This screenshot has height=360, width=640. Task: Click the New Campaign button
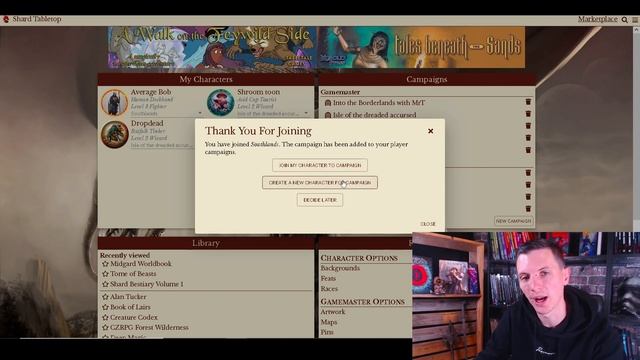click(513, 221)
